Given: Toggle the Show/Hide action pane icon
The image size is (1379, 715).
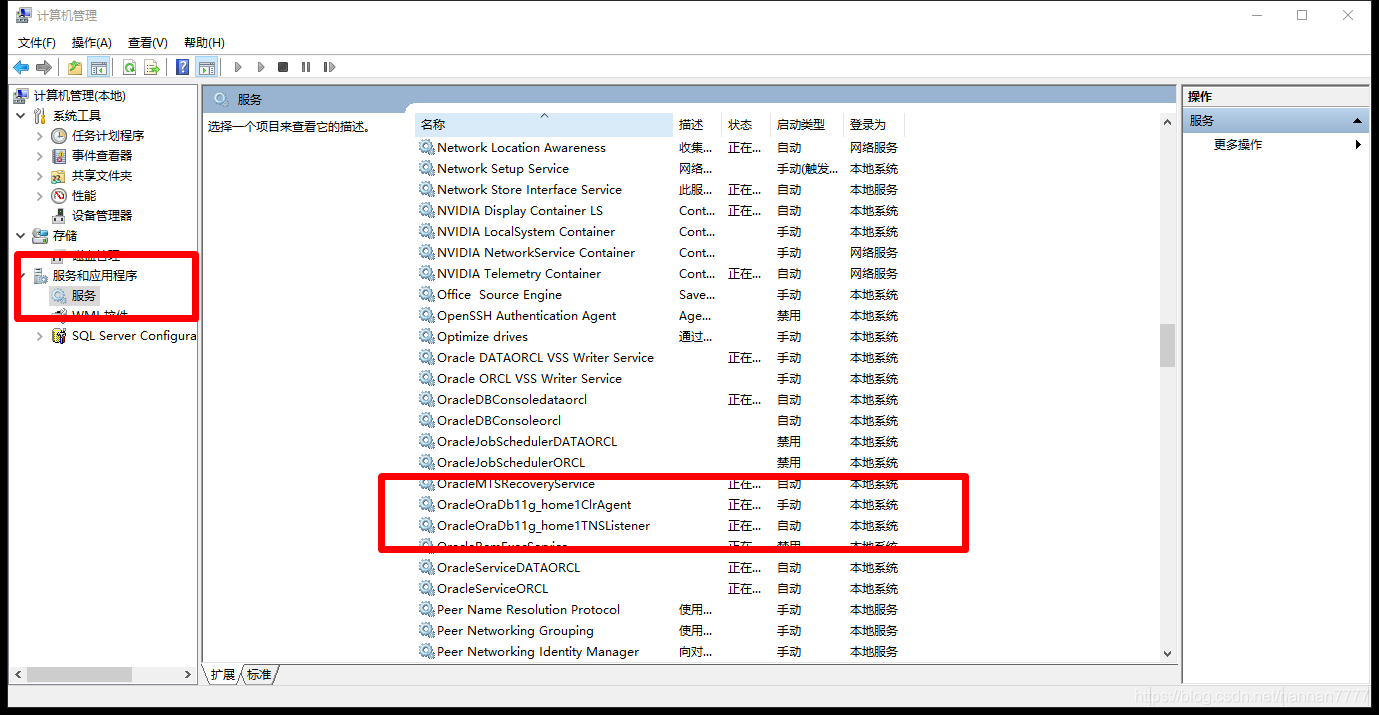Looking at the screenshot, I should (206, 67).
